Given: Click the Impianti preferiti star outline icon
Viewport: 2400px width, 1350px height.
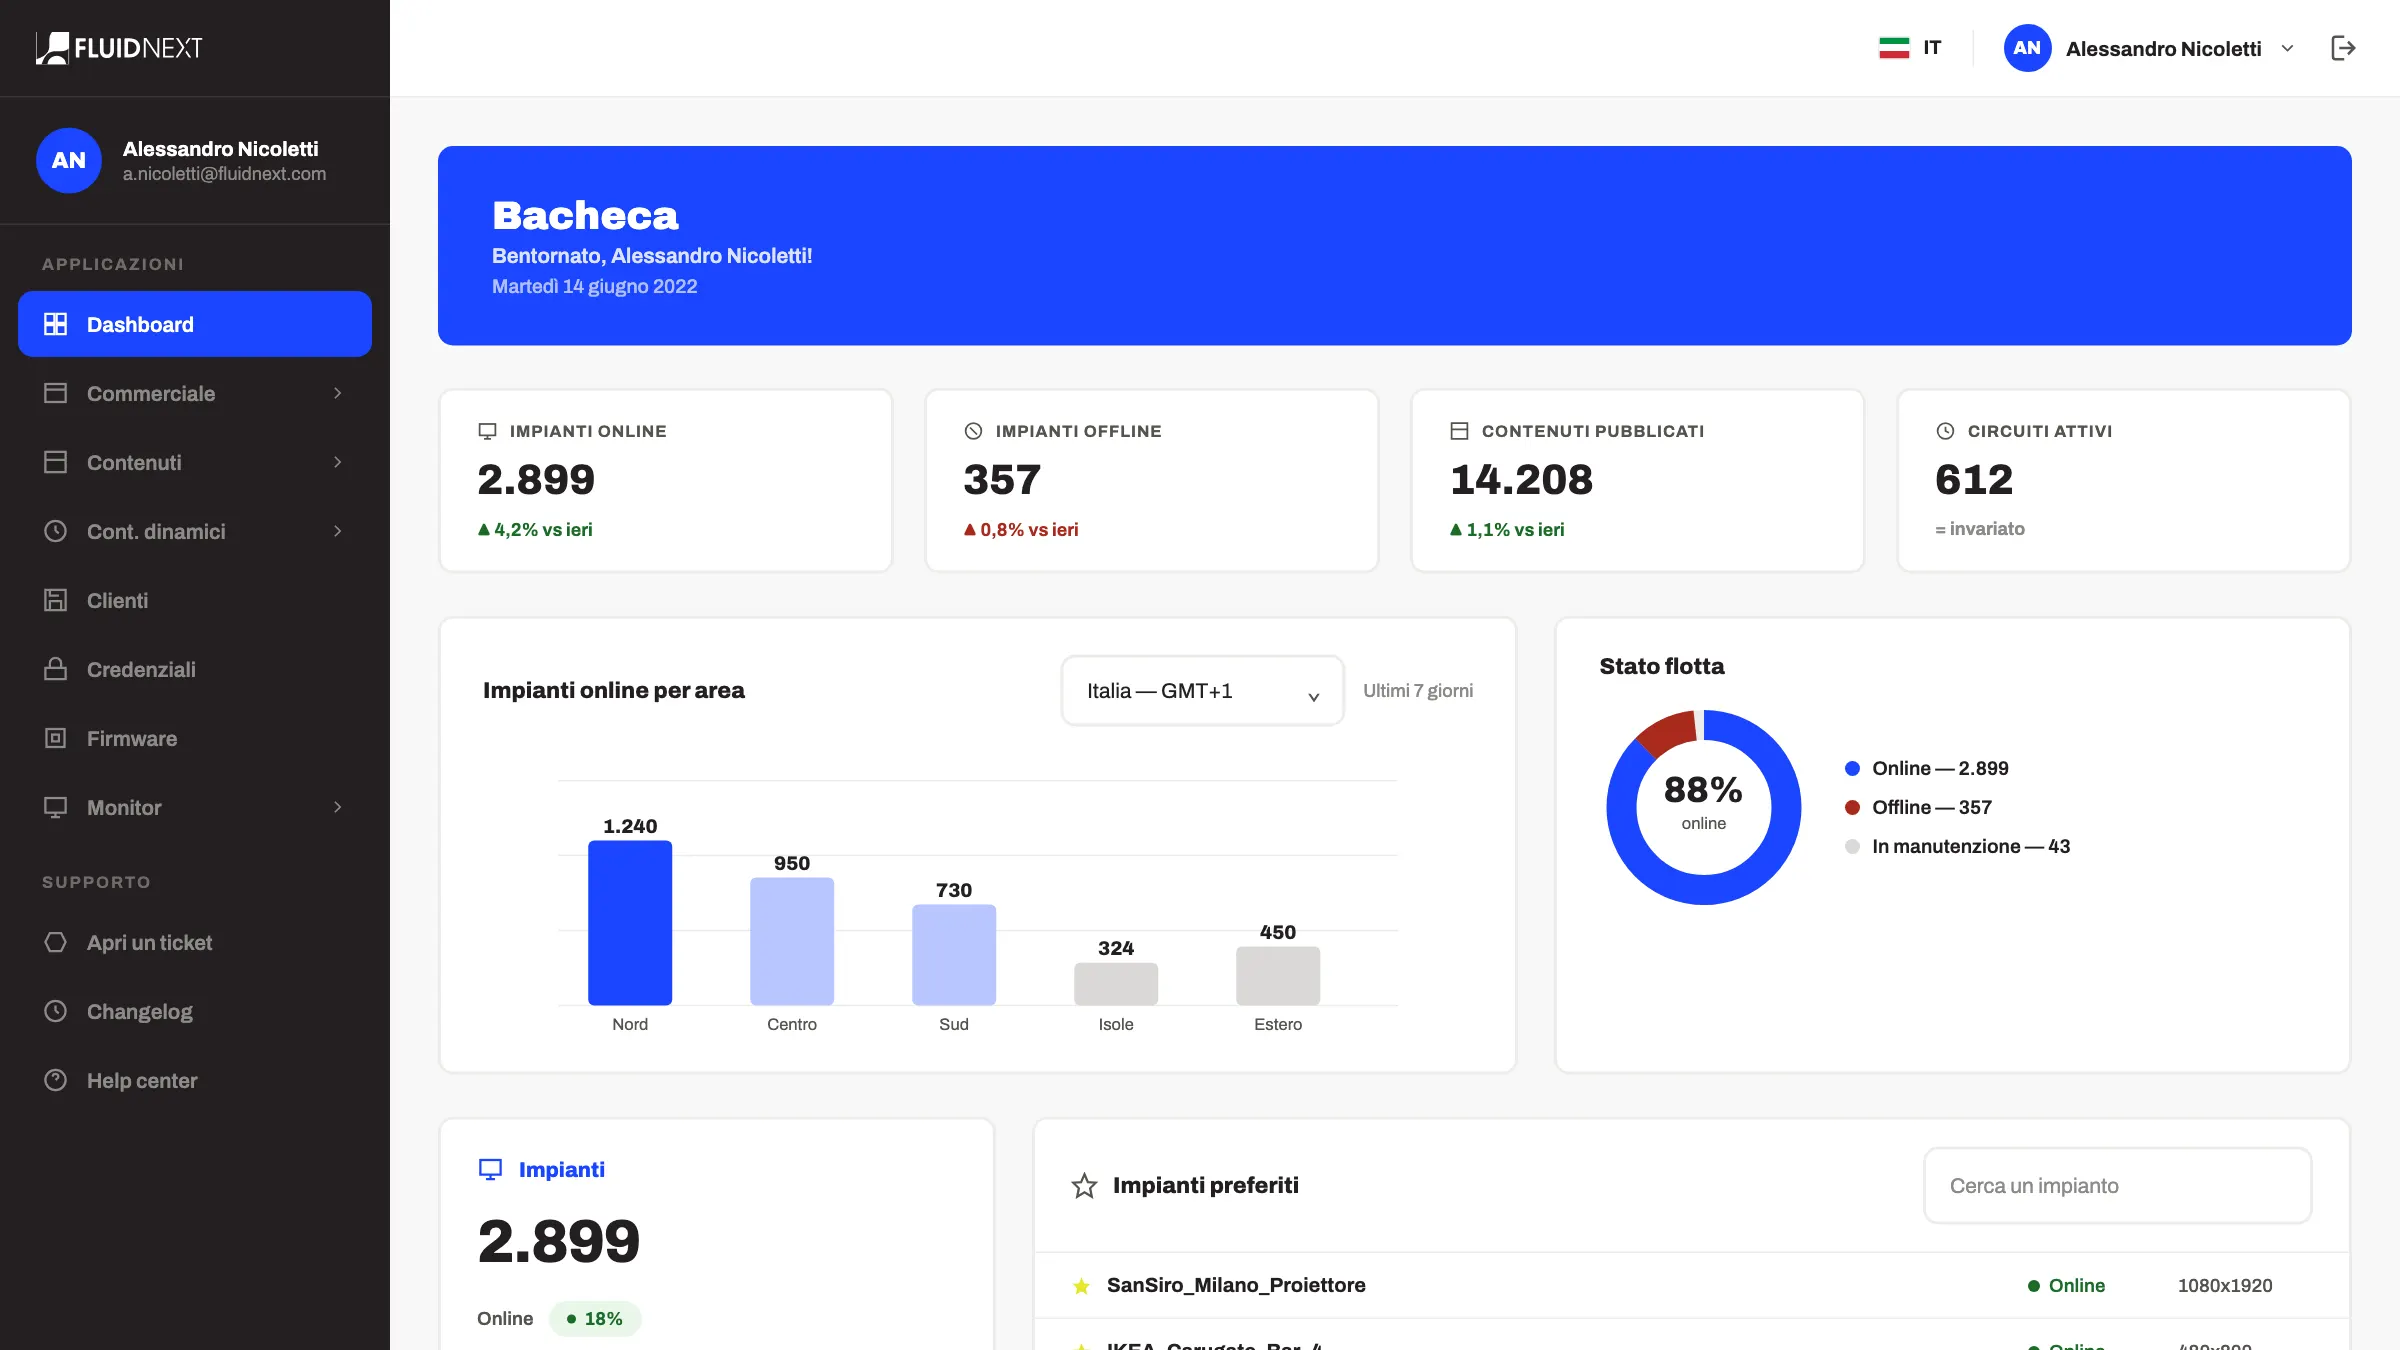Looking at the screenshot, I should click(1084, 1186).
